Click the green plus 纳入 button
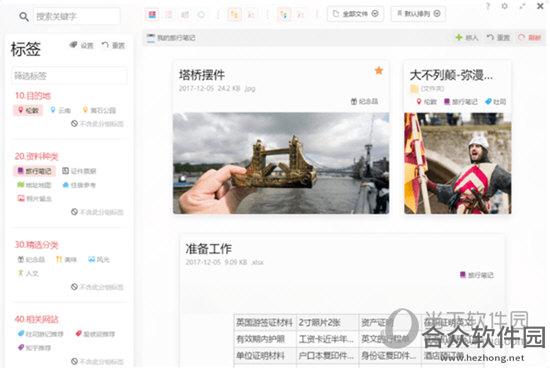This screenshot has width=550, height=368. coord(467,37)
